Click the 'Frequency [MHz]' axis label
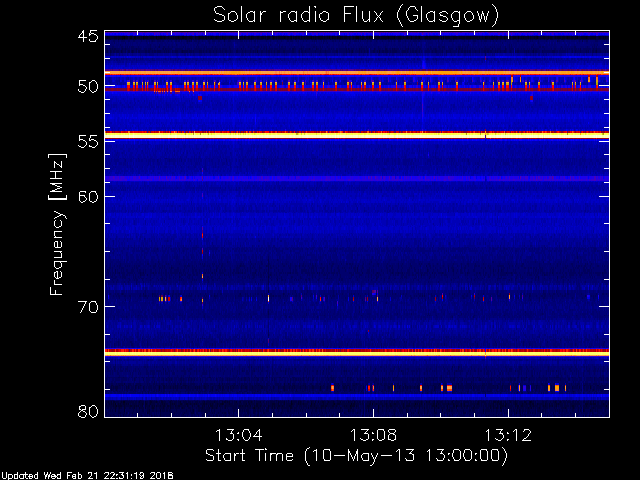Screen dimensions: 640x480 coord(57,224)
